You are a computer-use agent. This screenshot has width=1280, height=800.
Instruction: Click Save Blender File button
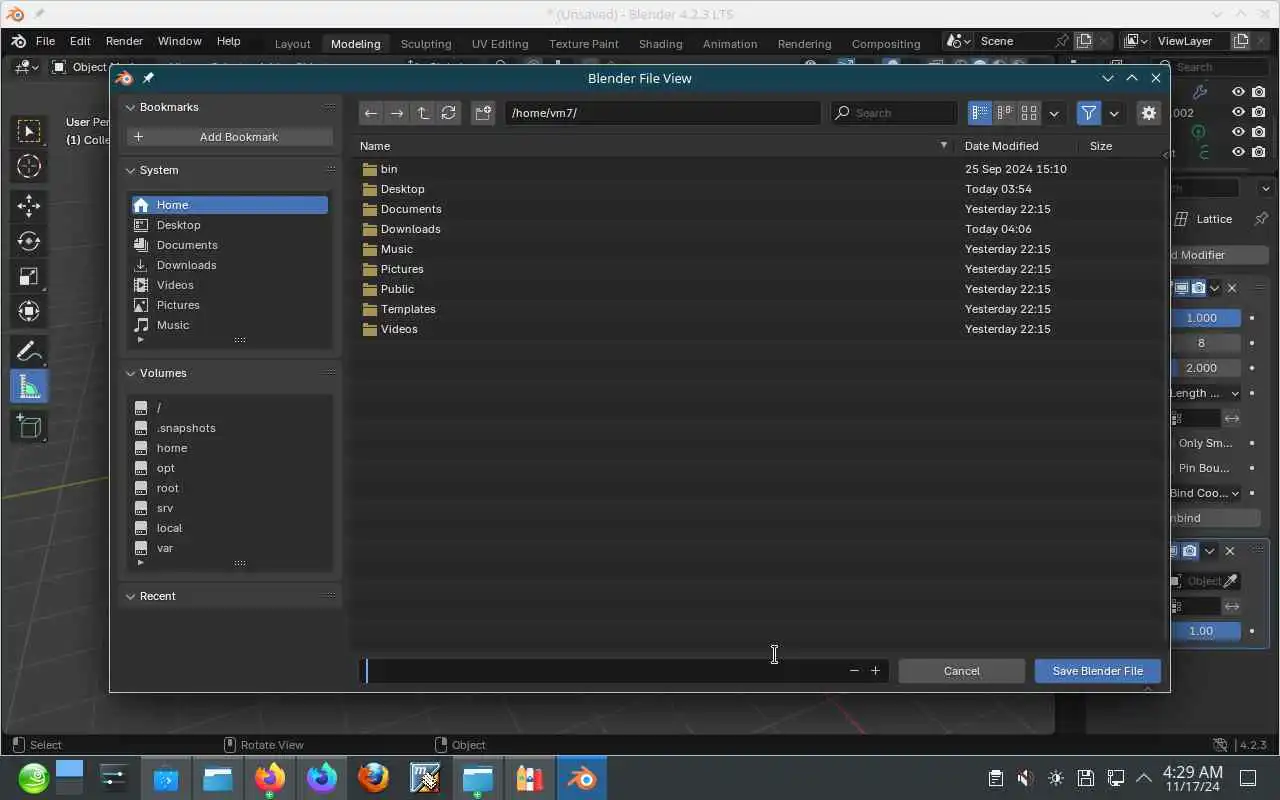point(1097,671)
